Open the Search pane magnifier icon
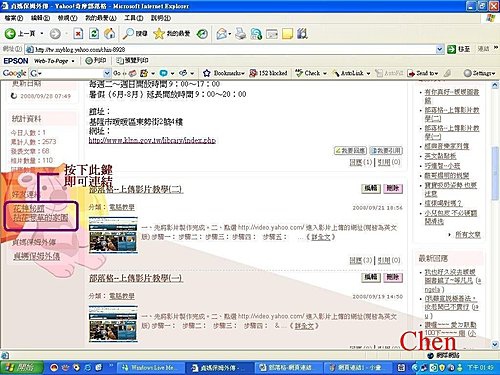 click(x=135, y=33)
